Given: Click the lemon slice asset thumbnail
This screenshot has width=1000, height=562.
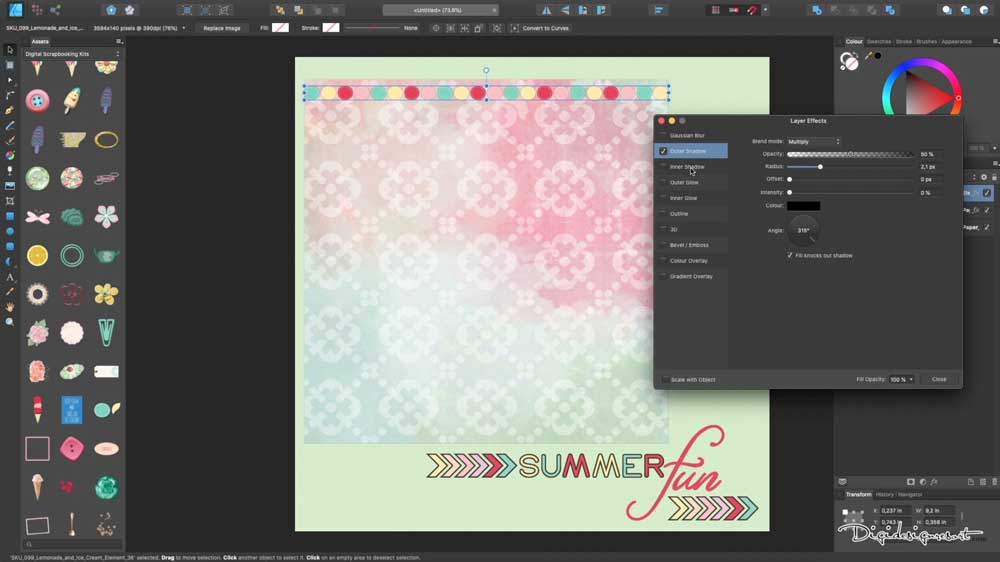Looking at the screenshot, I should click(38, 256).
